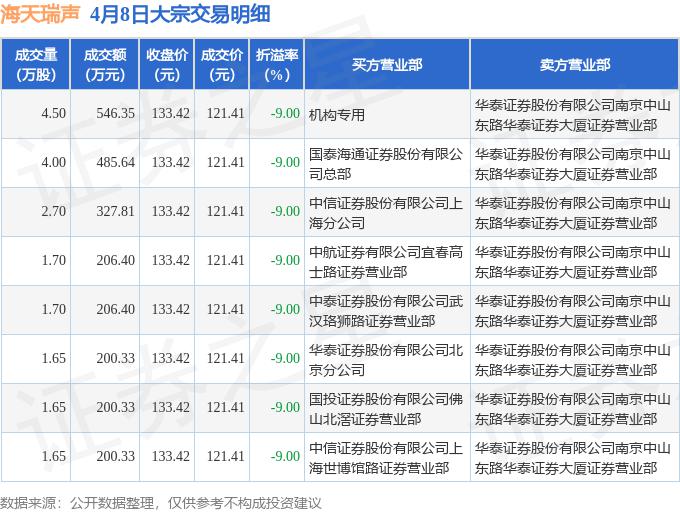Click 1.65 in the 国投证券 row
Image resolution: width=680 pixels, height=512 pixels.
(x=54, y=408)
